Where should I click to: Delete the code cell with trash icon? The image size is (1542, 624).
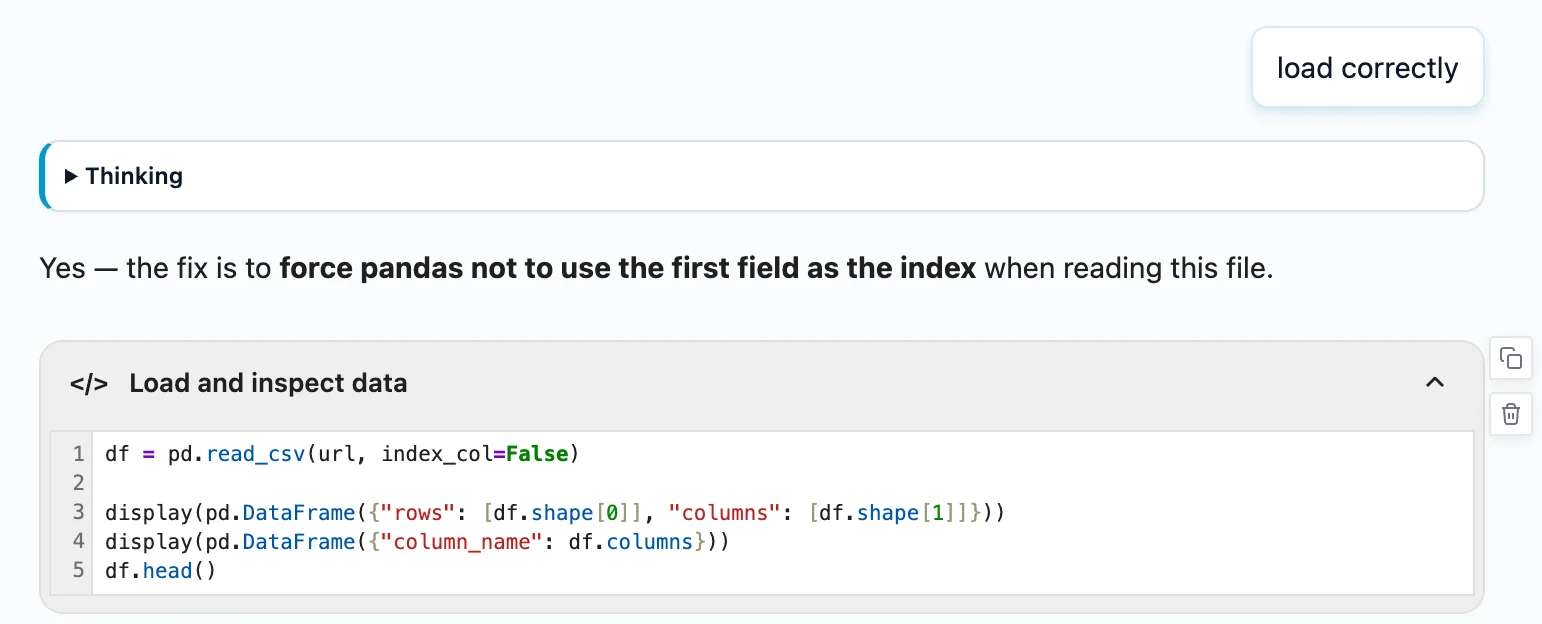[1511, 414]
